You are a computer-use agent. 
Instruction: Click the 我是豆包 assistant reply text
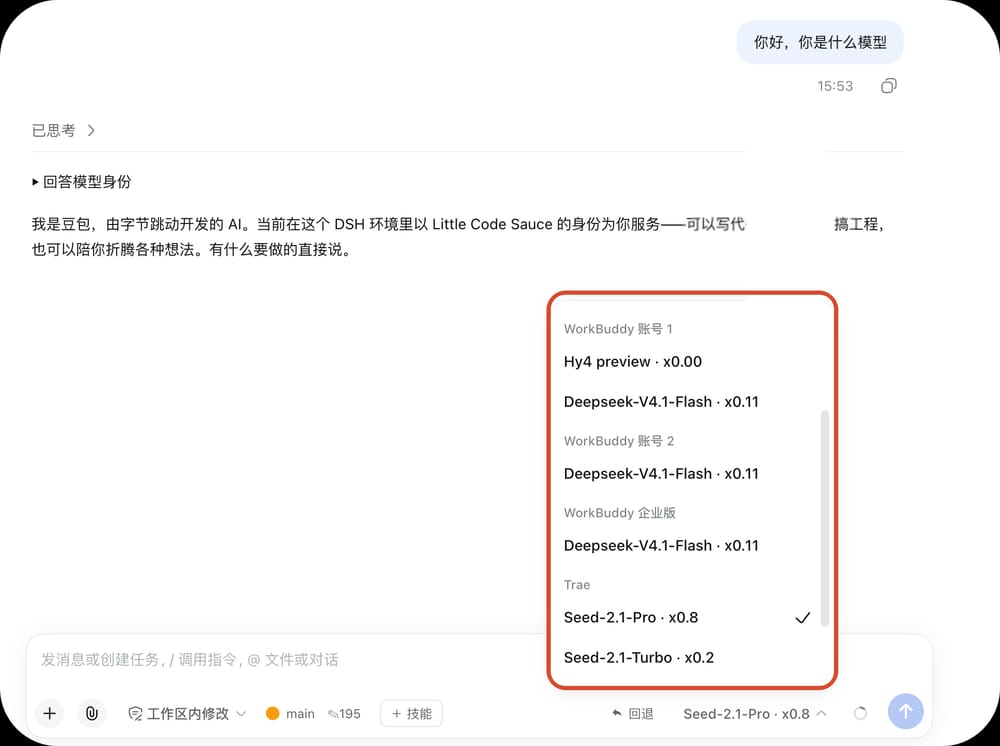click(458, 237)
